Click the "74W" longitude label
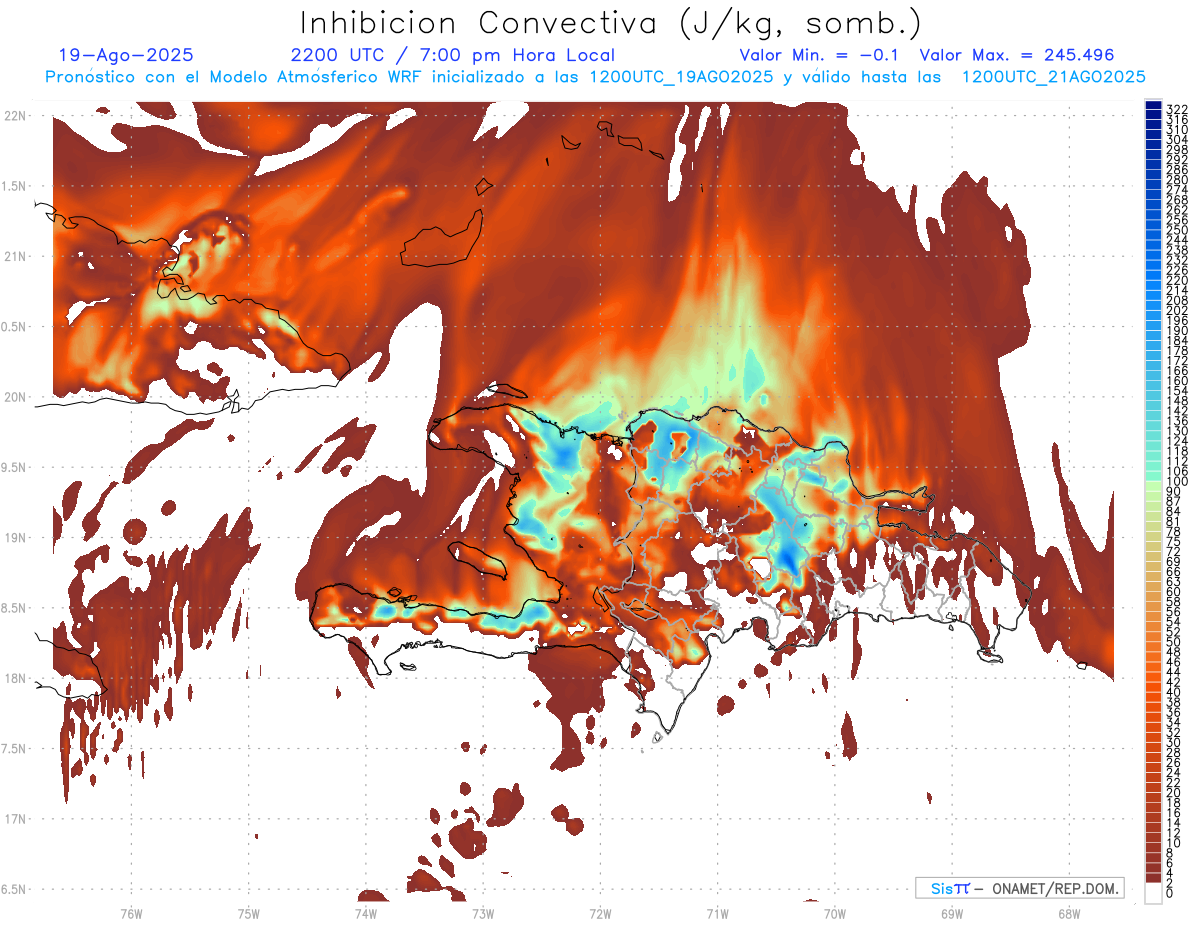 pyautogui.click(x=366, y=913)
